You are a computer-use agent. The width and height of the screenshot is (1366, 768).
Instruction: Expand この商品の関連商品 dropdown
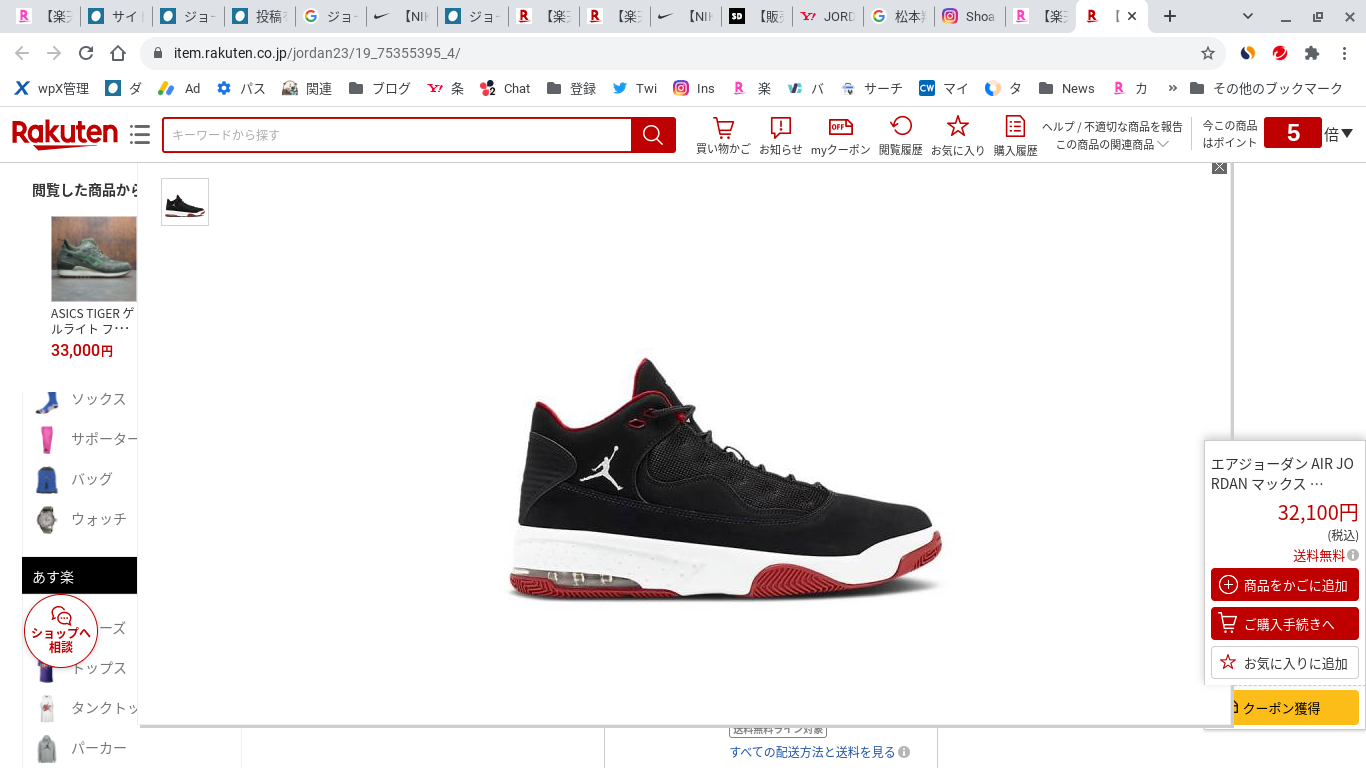point(1112,144)
